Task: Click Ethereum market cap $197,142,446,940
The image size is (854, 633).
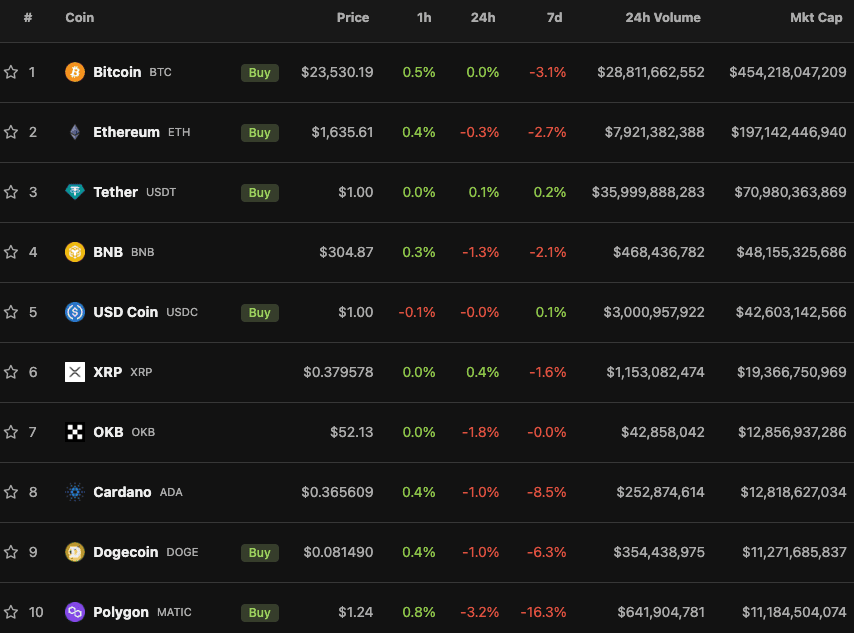Action: (x=789, y=132)
